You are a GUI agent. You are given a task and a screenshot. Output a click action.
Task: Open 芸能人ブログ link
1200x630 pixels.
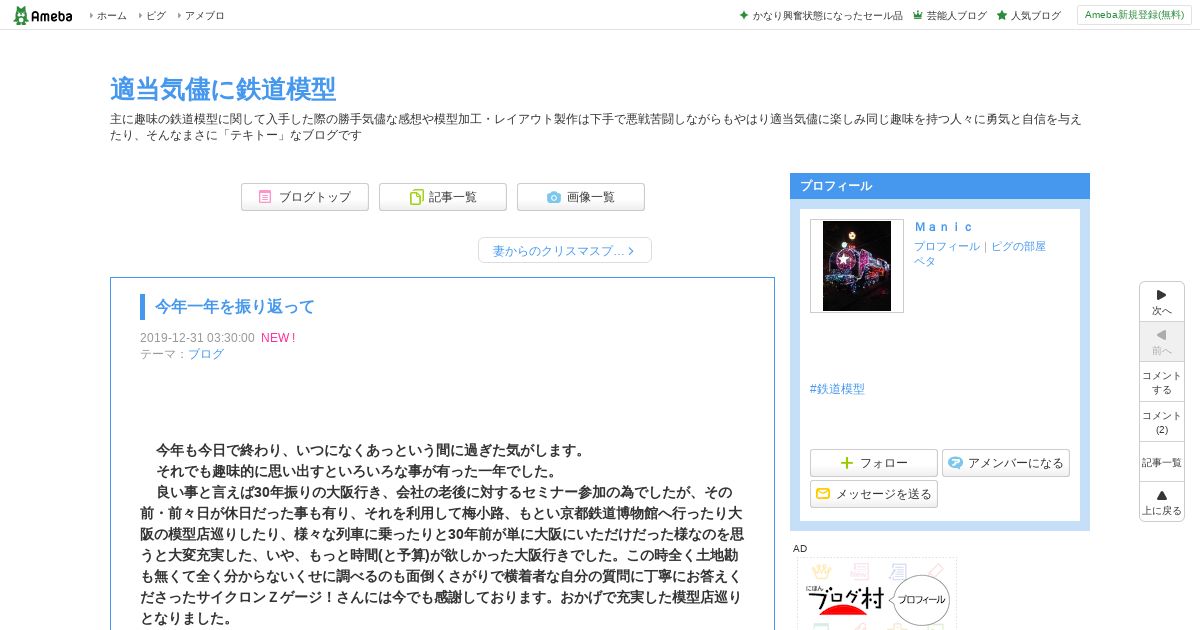(x=956, y=16)
